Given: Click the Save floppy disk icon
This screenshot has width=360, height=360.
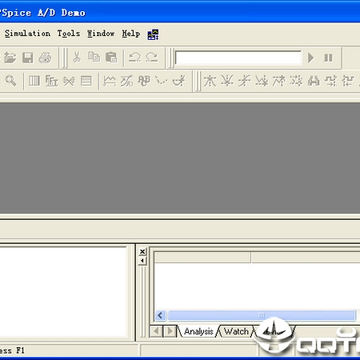Looking at the screenshot, I should [28, 58].
